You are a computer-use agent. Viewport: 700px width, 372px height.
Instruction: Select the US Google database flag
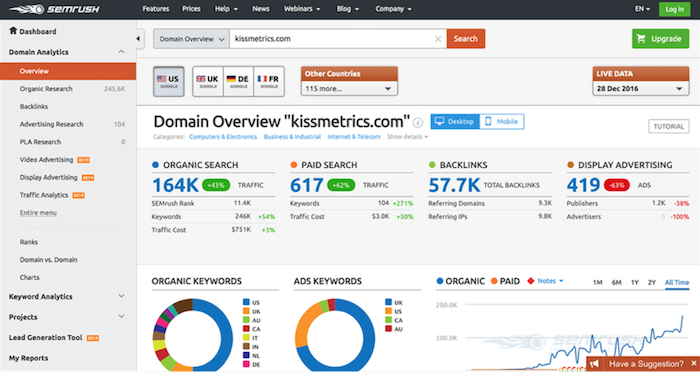[168, 81]
